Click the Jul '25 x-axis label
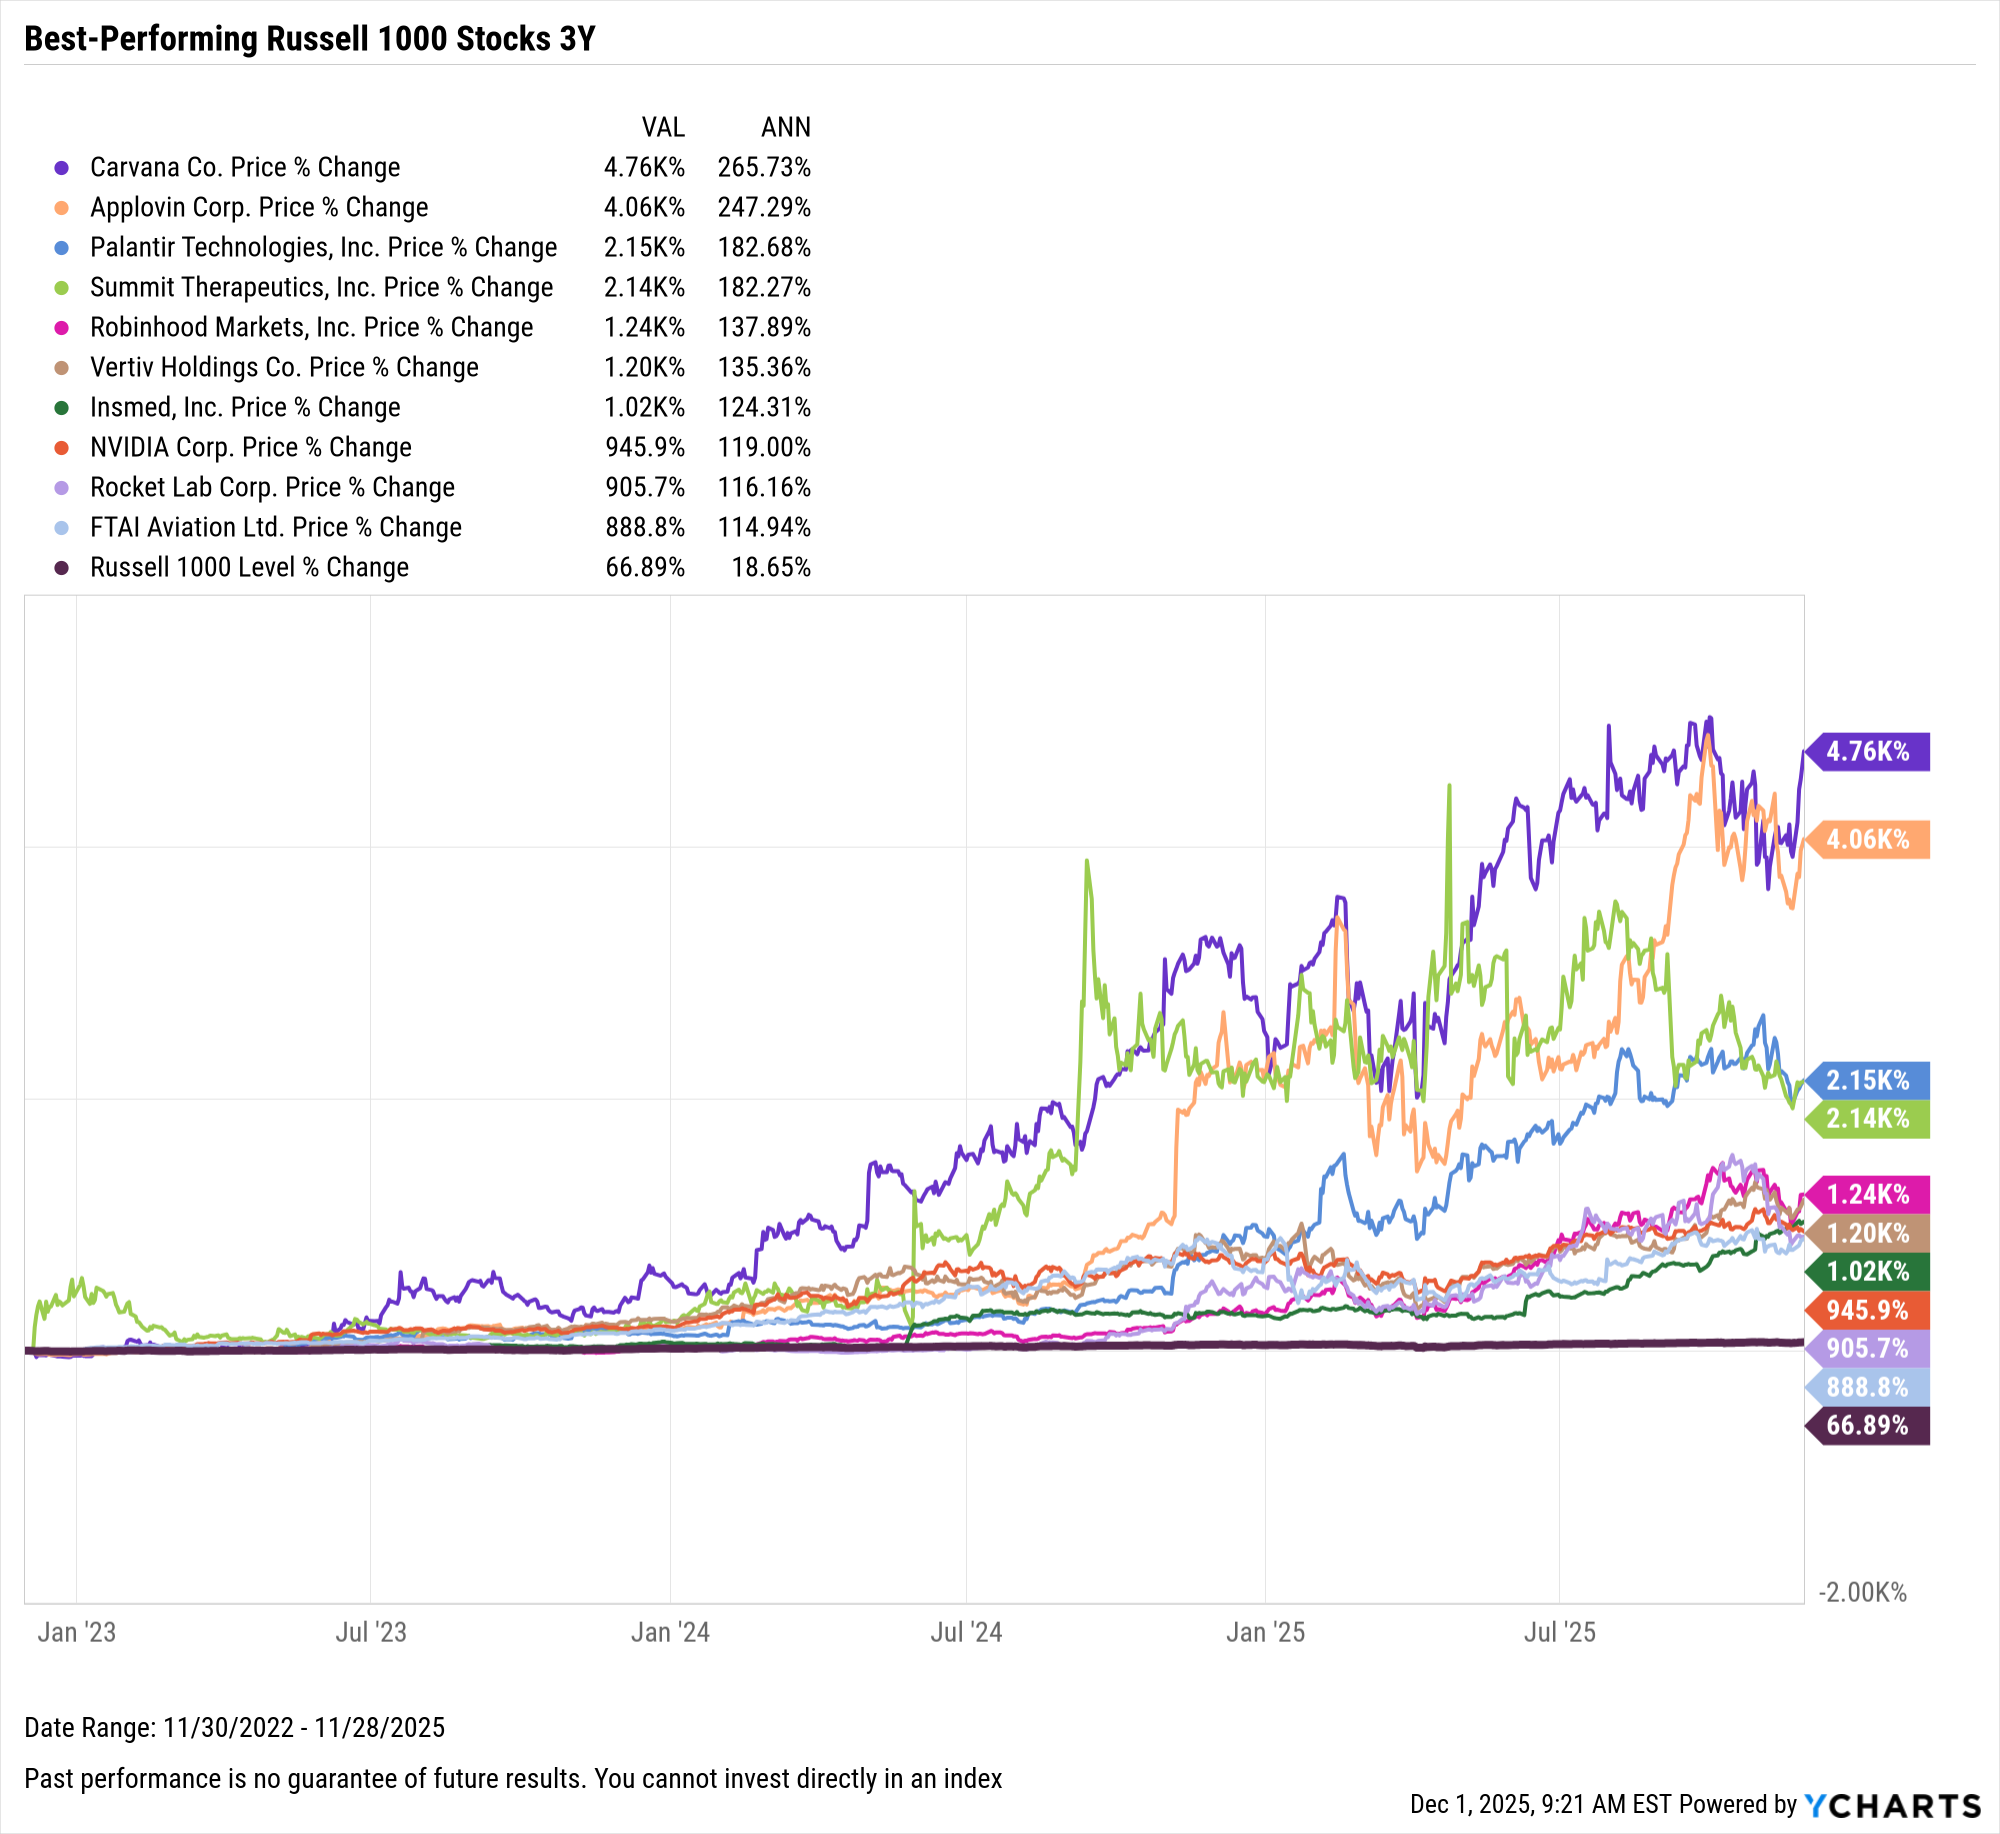This screenshot has width=2000, height=1834. coord(1559,1632)
